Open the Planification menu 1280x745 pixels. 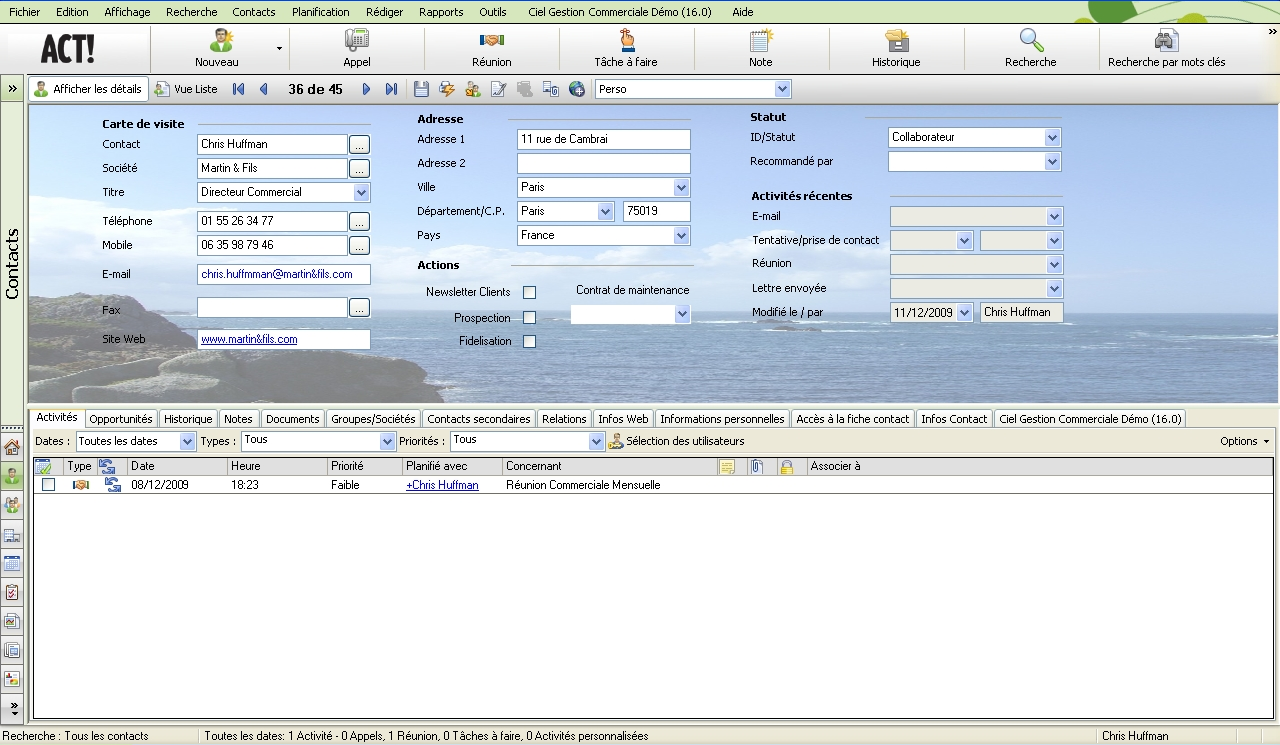320,12
